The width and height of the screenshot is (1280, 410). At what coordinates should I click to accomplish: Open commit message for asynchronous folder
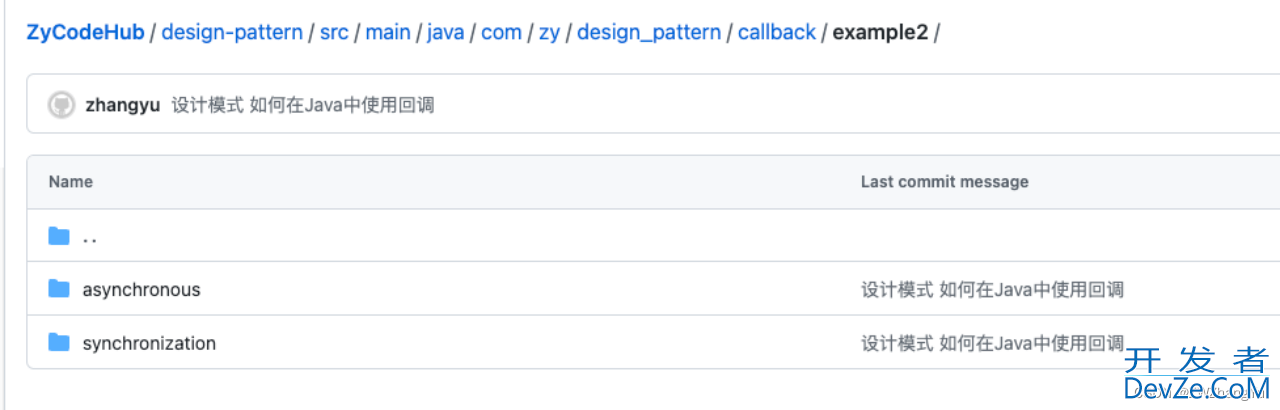(x=993, y=290)
